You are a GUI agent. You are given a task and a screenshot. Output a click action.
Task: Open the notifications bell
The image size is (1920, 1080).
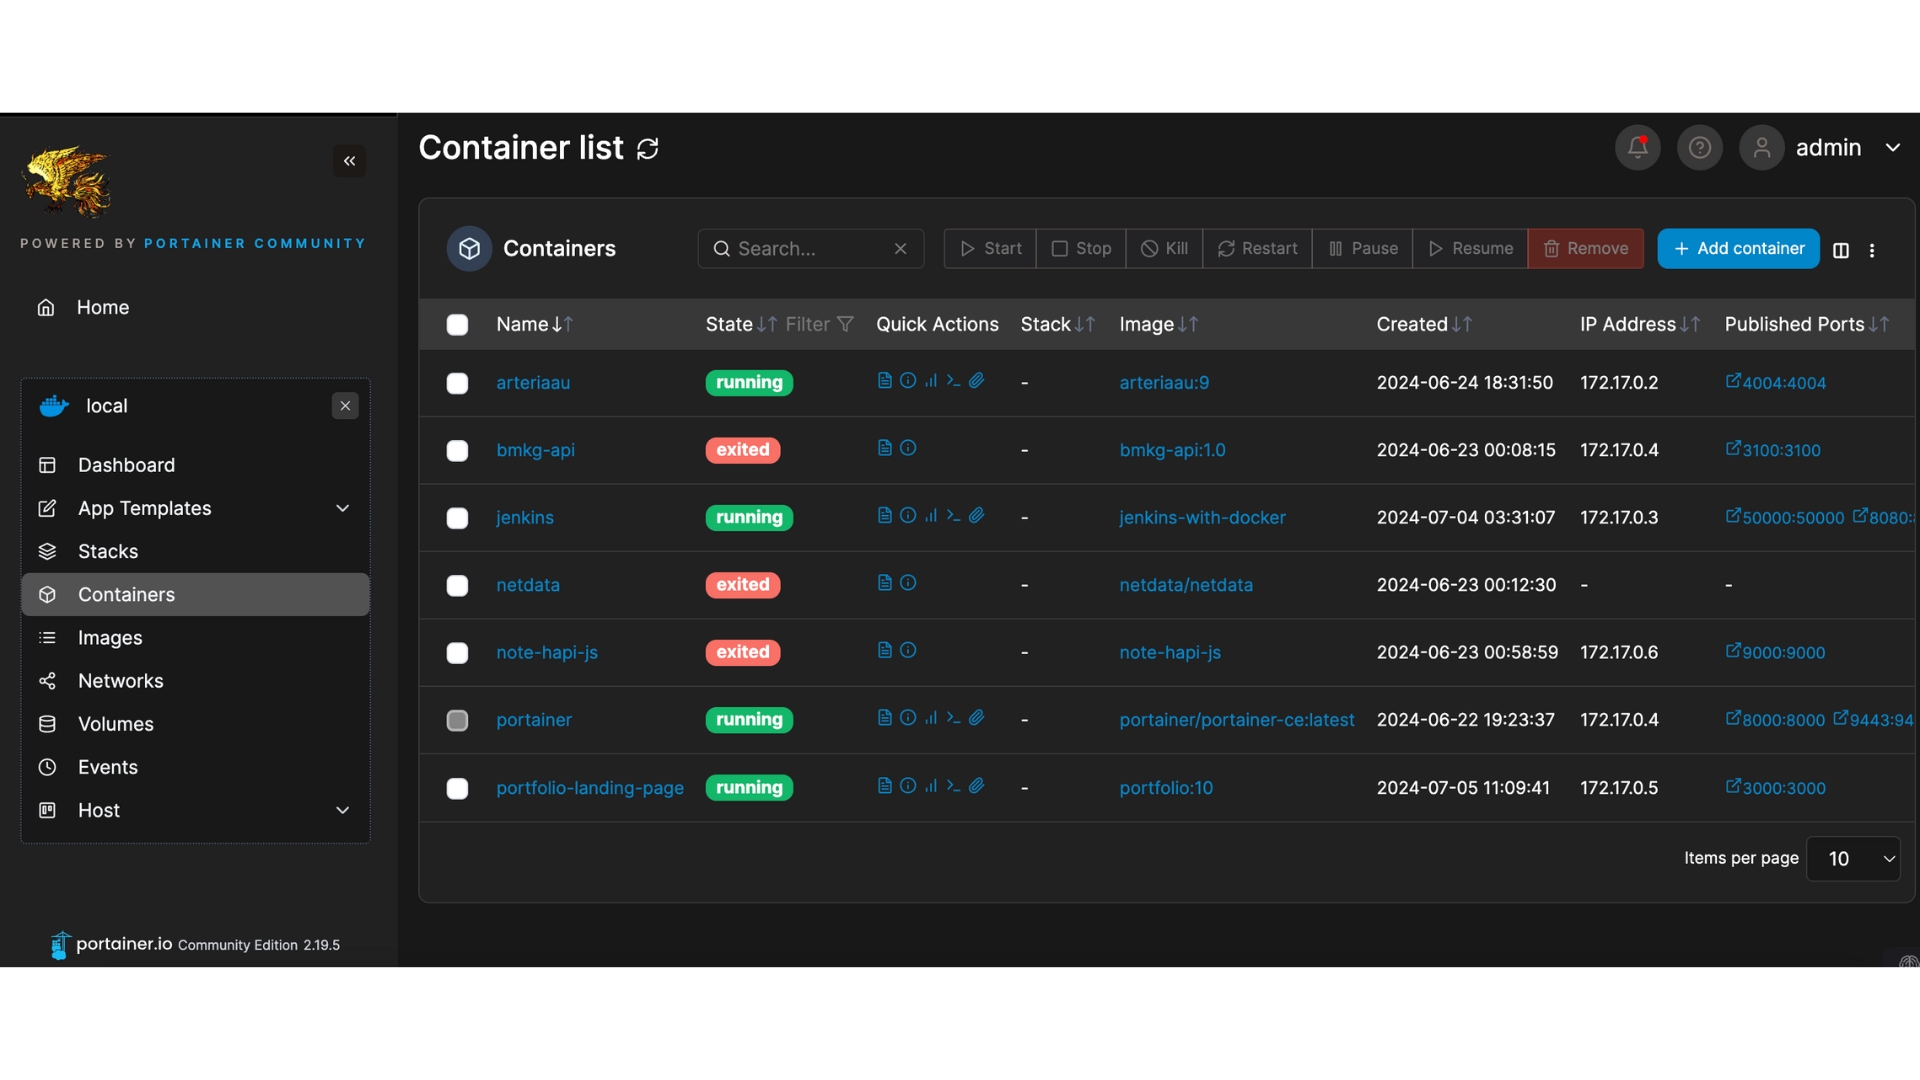point(1637,148)
